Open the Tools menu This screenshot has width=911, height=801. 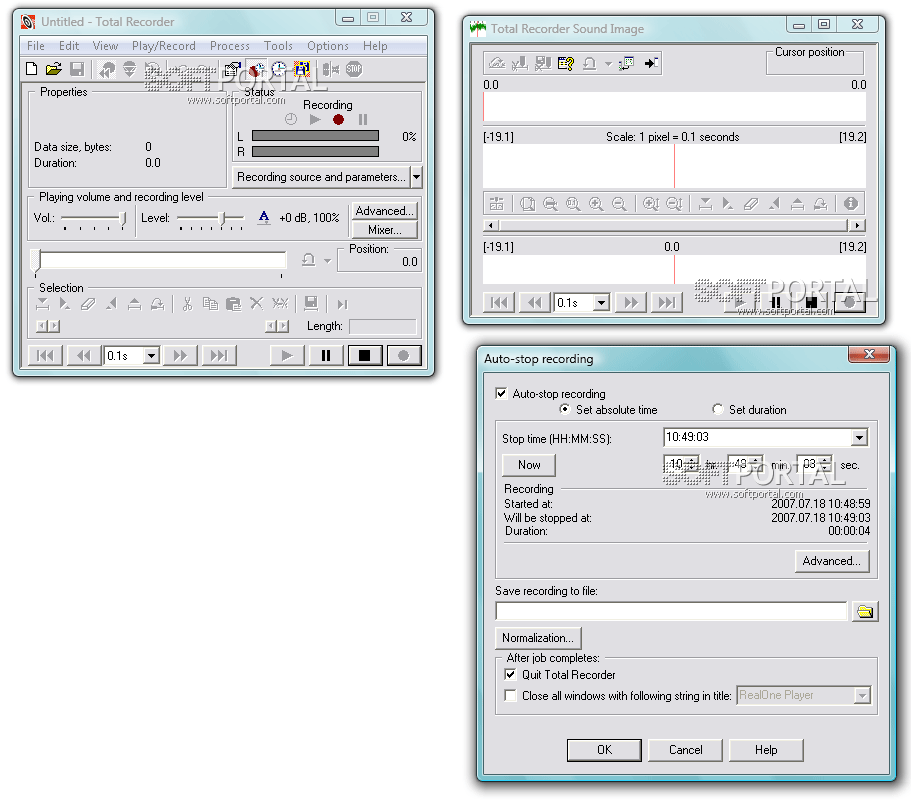click(278, 46)
